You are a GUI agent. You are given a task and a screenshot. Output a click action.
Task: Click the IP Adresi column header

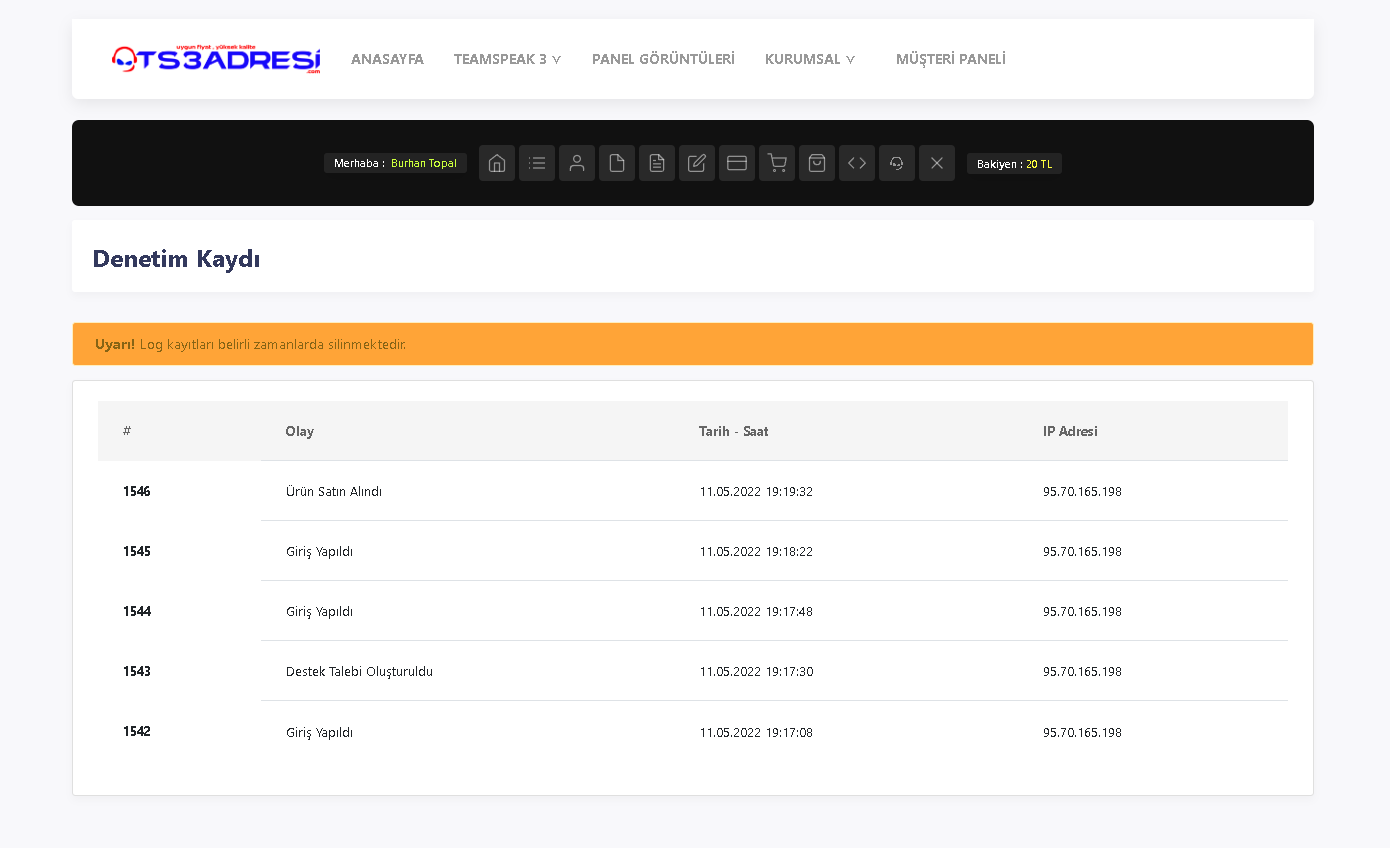[1070, 431]
